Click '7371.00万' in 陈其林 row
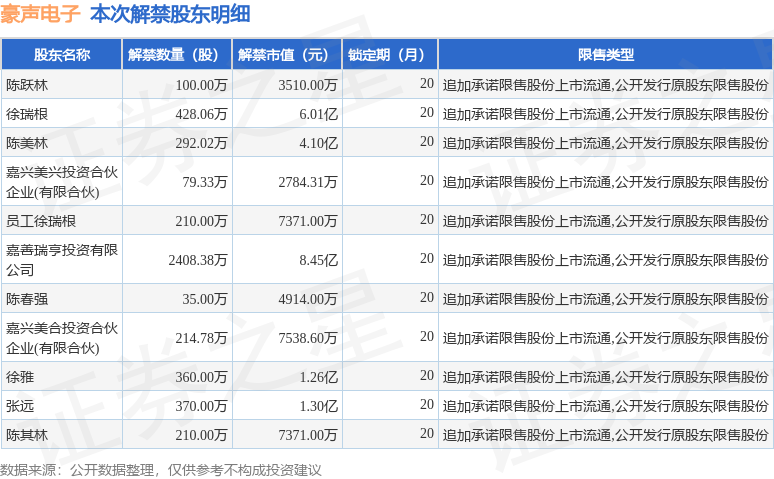The width and height of the screenshot is (774, 479). (308, 436)
